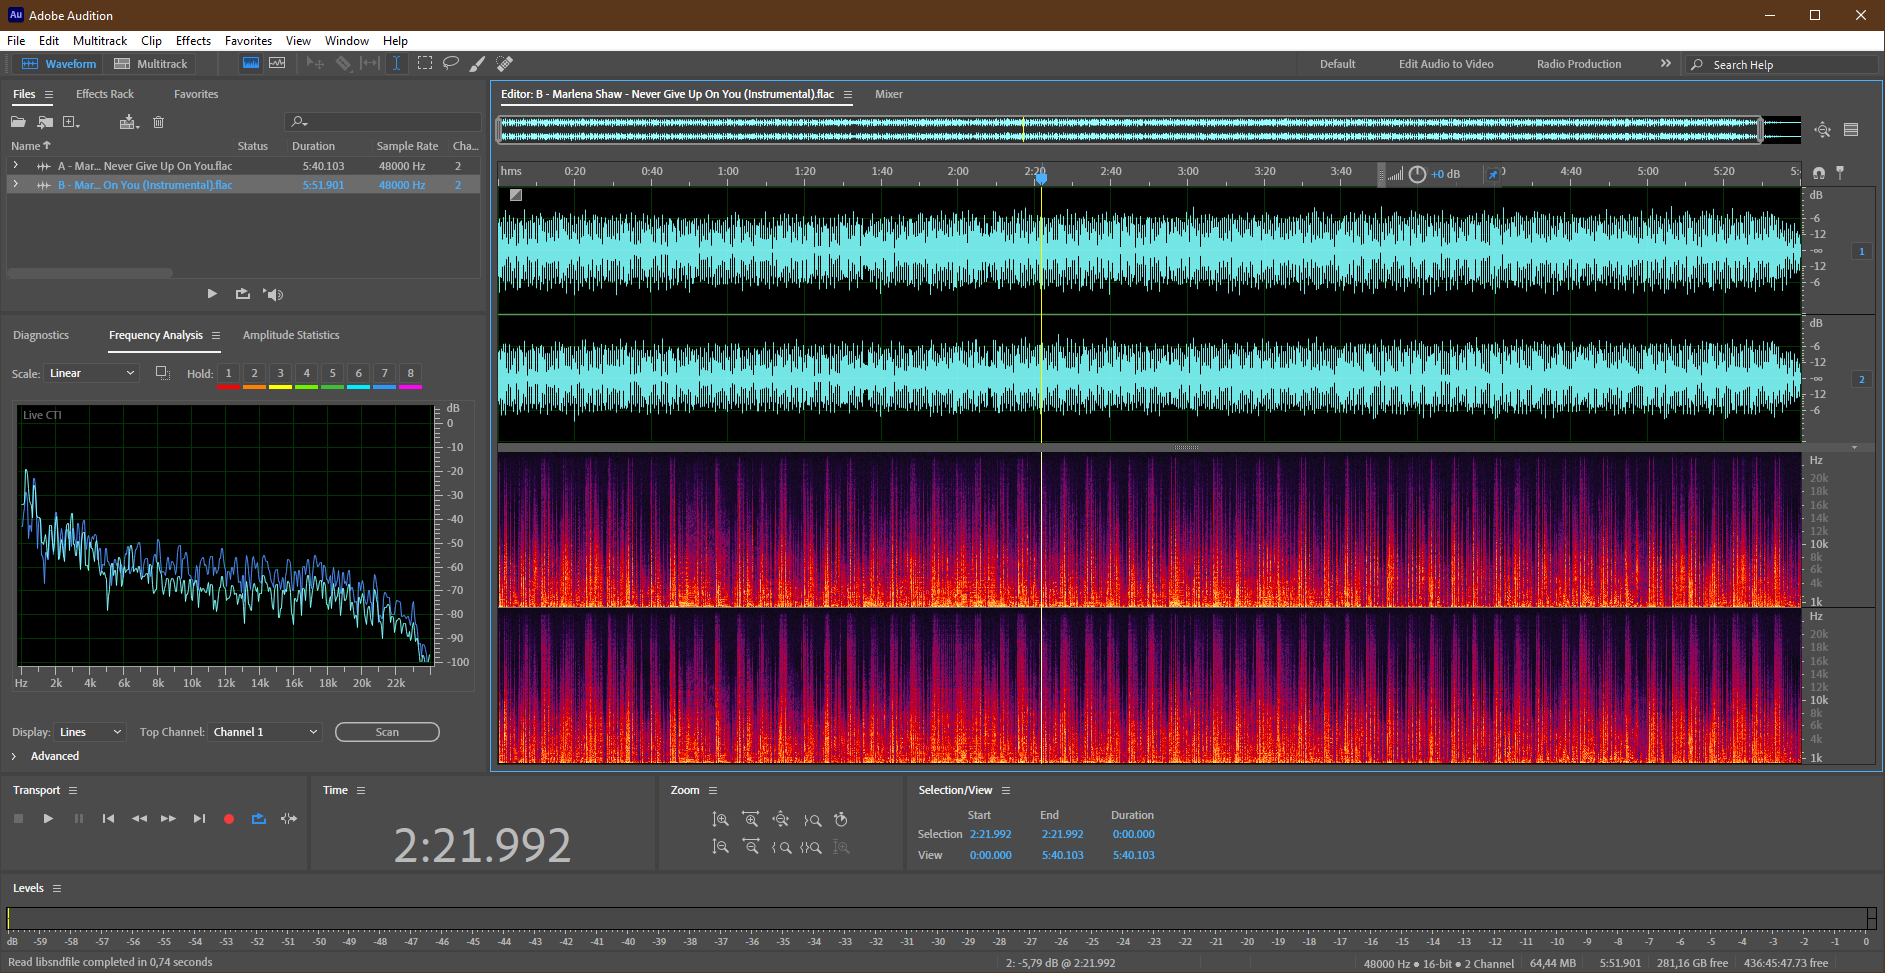The height and width of the screenshot is (973, 1885).
Task: Click the Hold 4 green button
Action: (306, 374)
